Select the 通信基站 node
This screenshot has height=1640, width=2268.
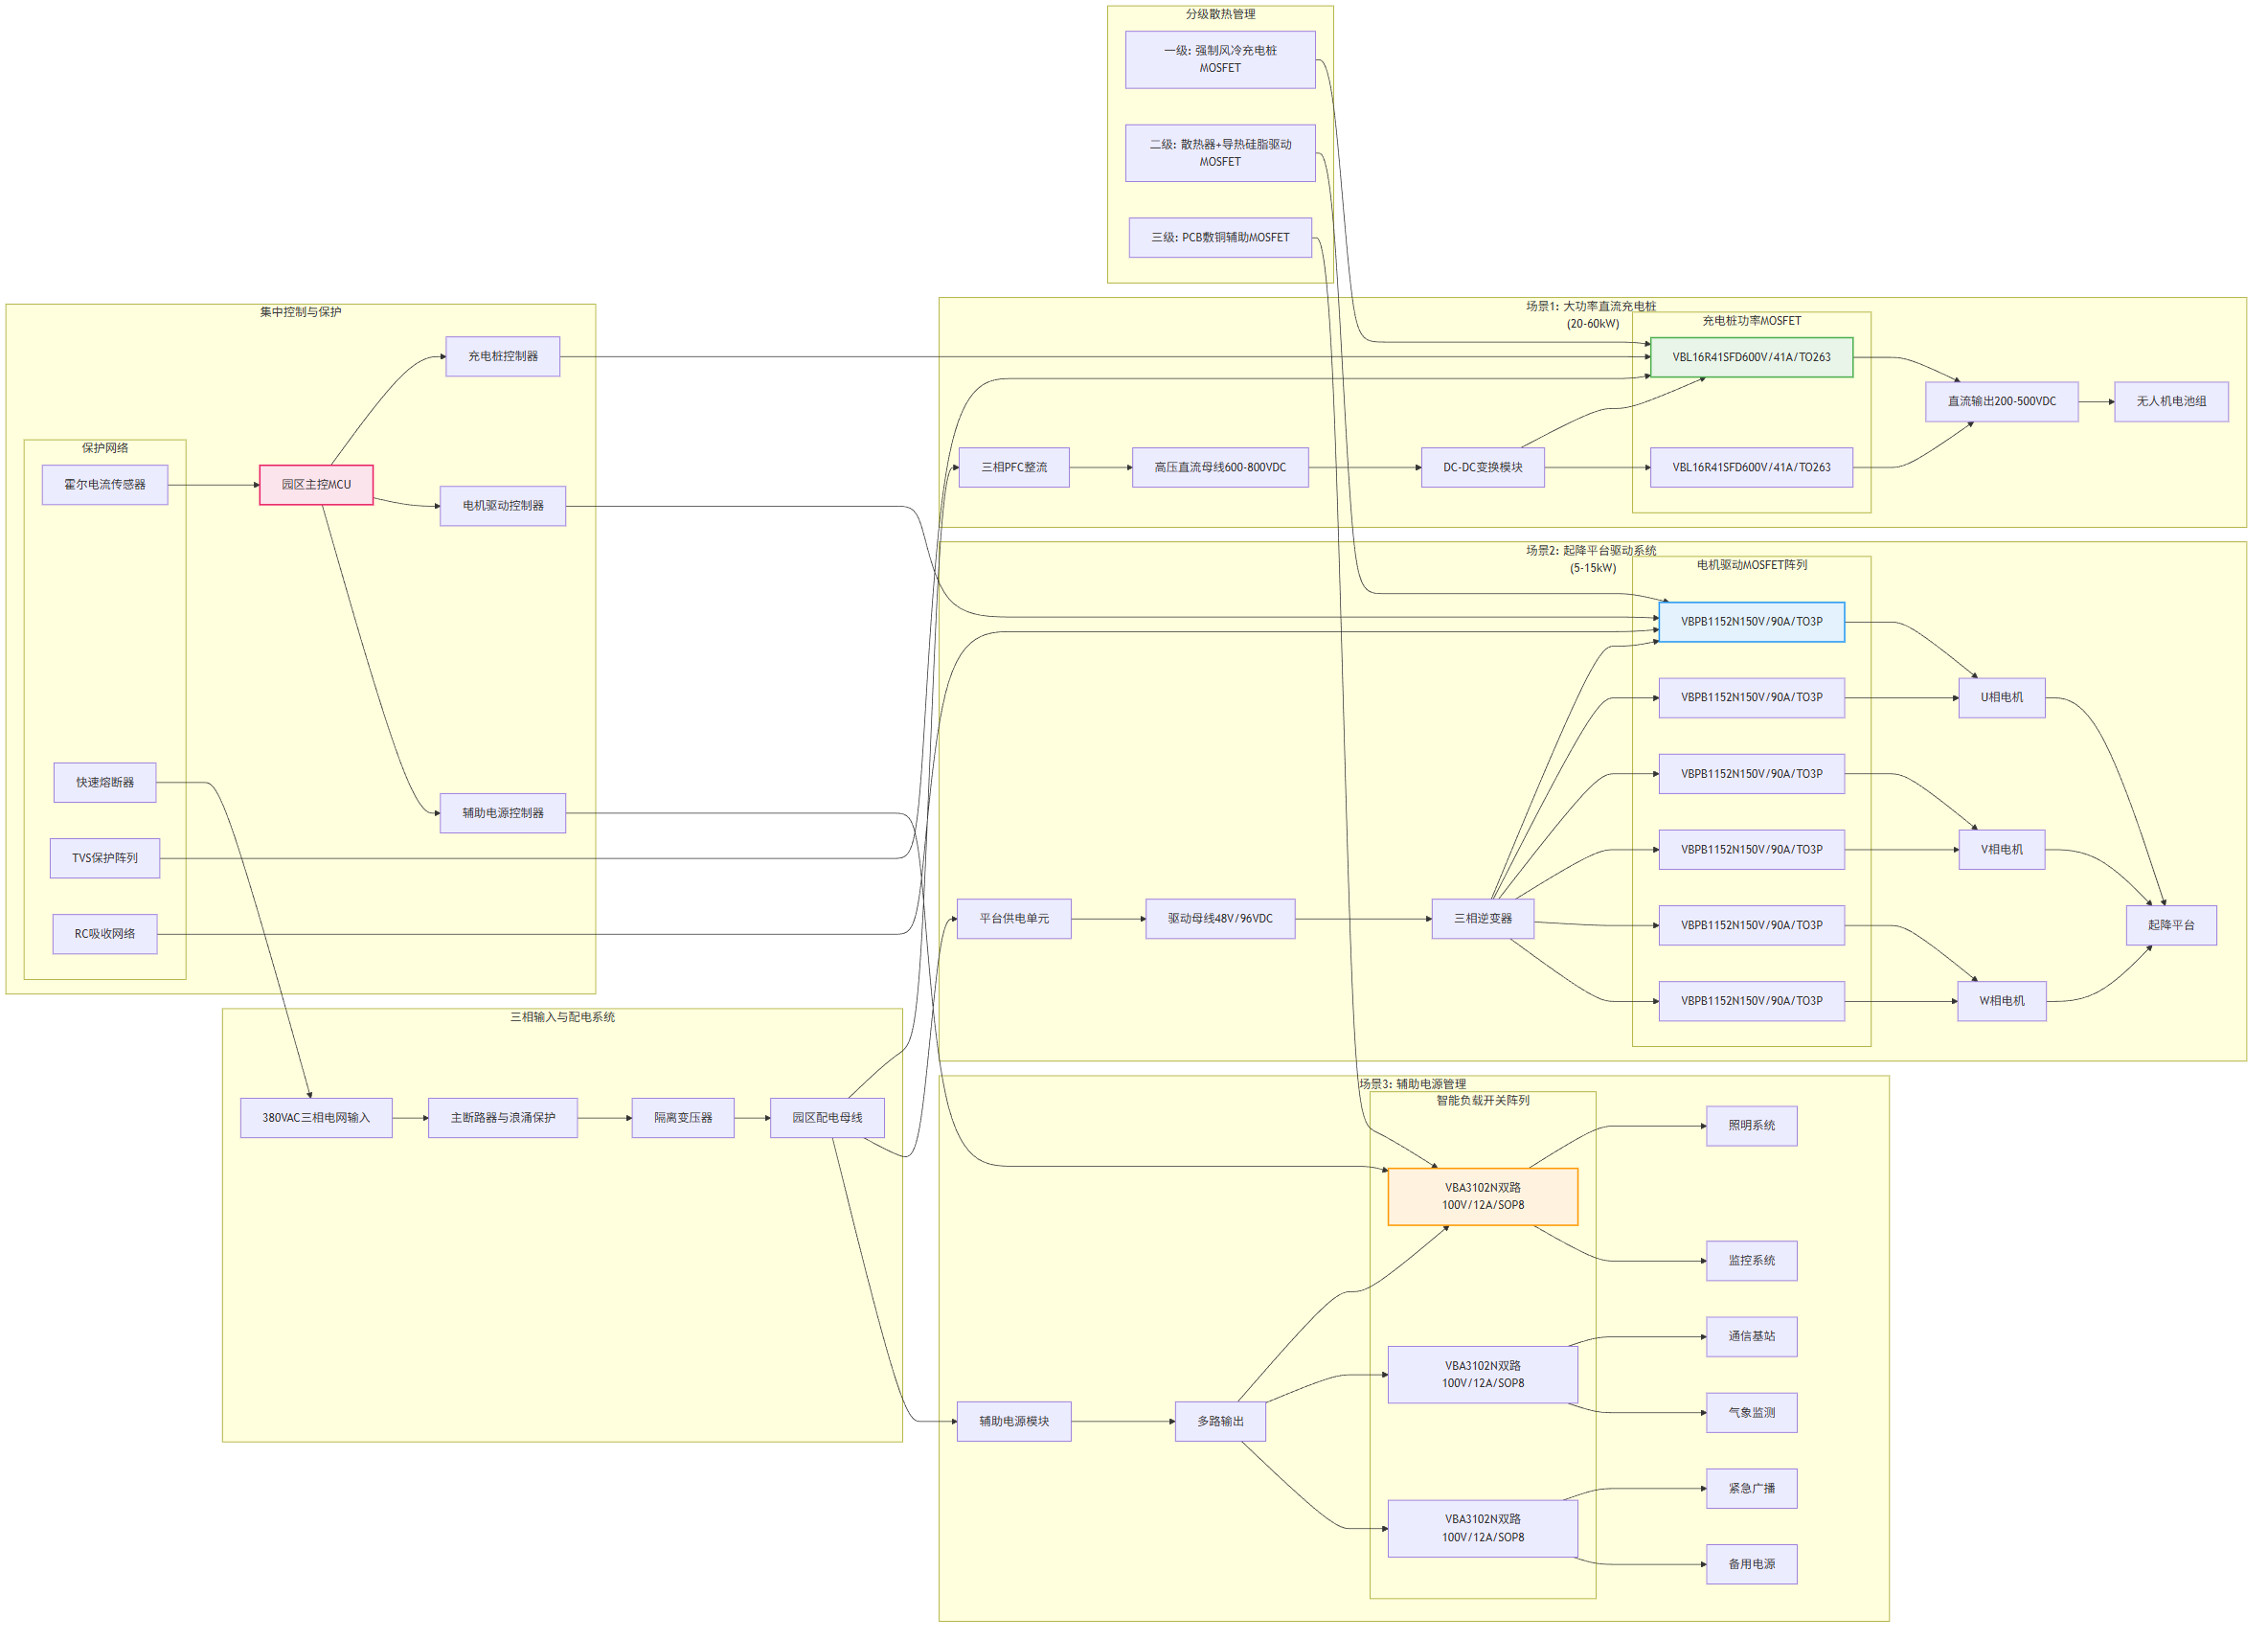click(x=1751, y=1337)
